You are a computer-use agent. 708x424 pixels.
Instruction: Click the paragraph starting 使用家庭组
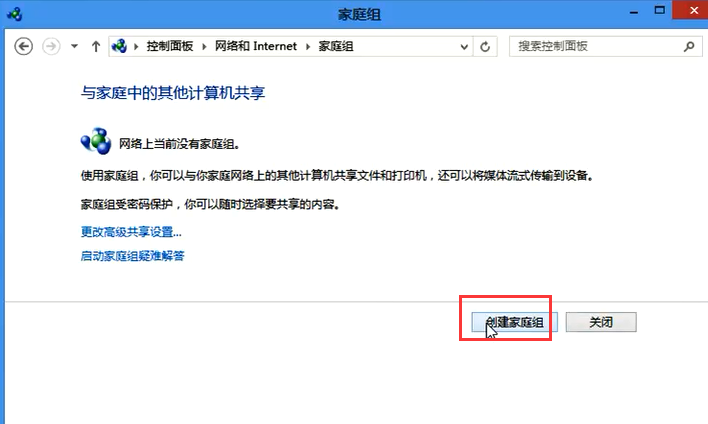pos(337,176)
